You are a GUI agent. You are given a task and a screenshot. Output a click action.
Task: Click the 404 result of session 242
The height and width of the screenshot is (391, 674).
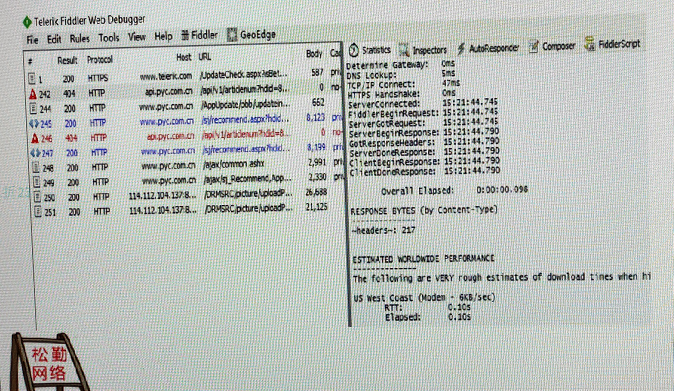pyautogui.click(x=69, y=94)
